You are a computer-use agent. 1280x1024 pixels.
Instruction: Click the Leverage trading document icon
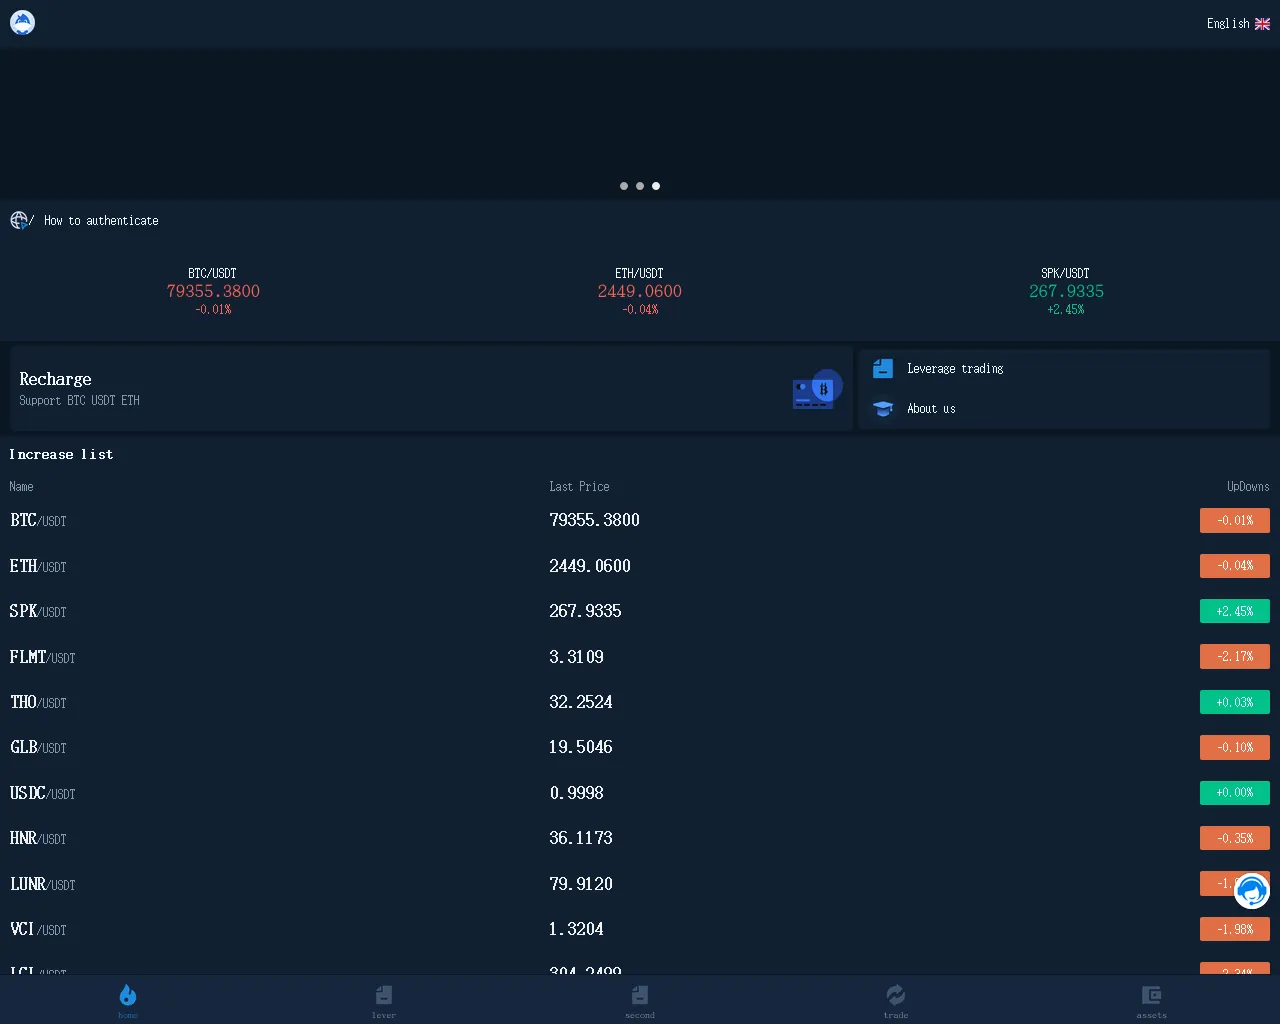(x=883, y=368)
